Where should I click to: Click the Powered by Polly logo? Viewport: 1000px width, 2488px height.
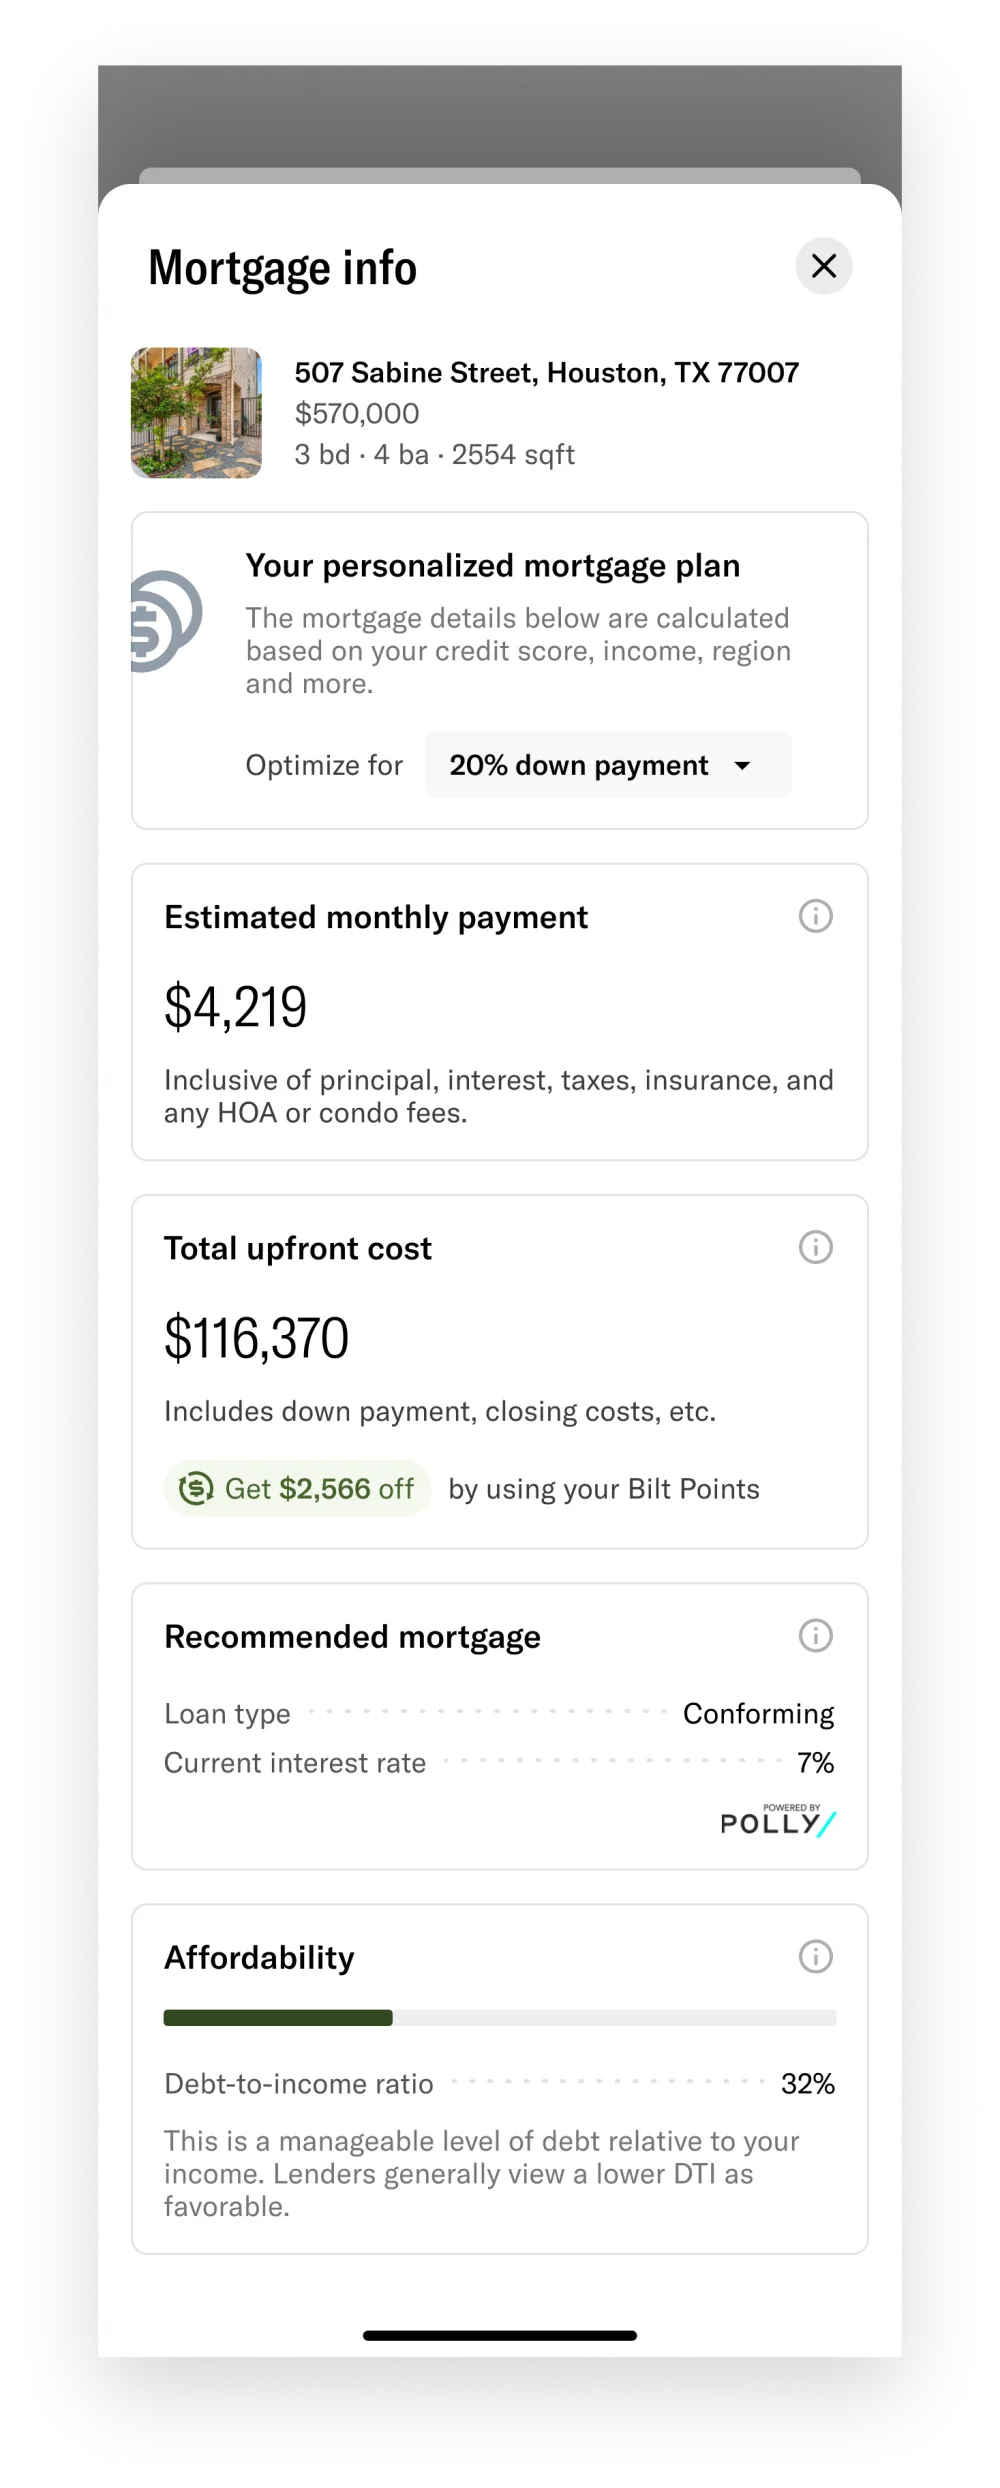[778, 1821]
